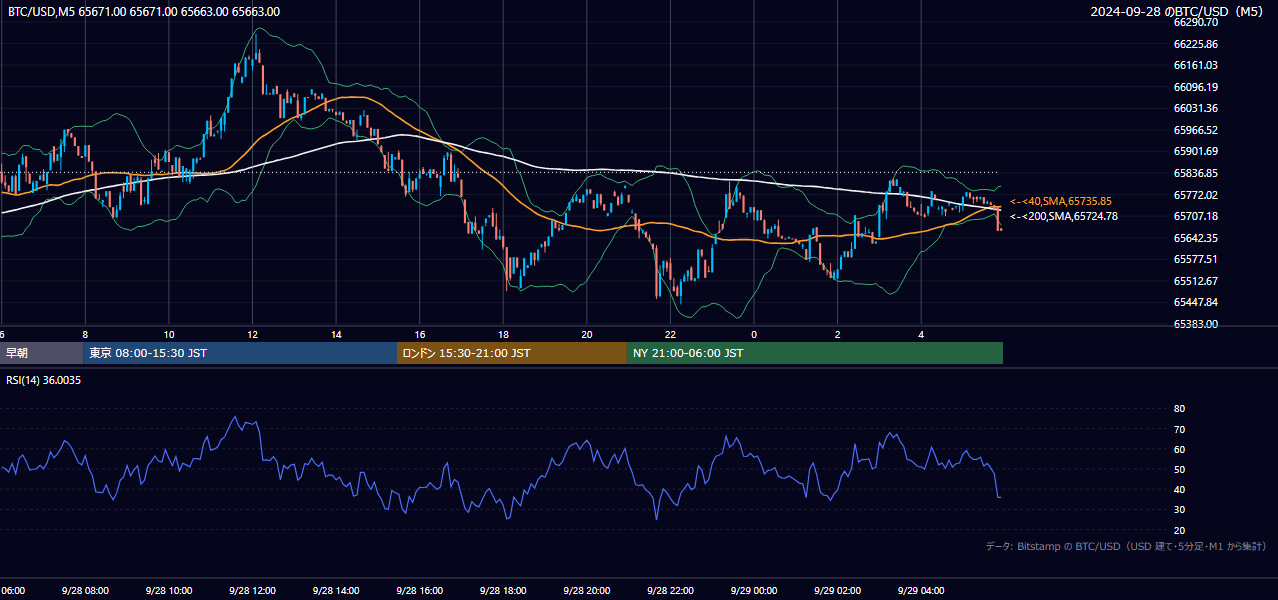
Task: Click bottom time label 9/28 20:00
Action: [x=586, y=590]
